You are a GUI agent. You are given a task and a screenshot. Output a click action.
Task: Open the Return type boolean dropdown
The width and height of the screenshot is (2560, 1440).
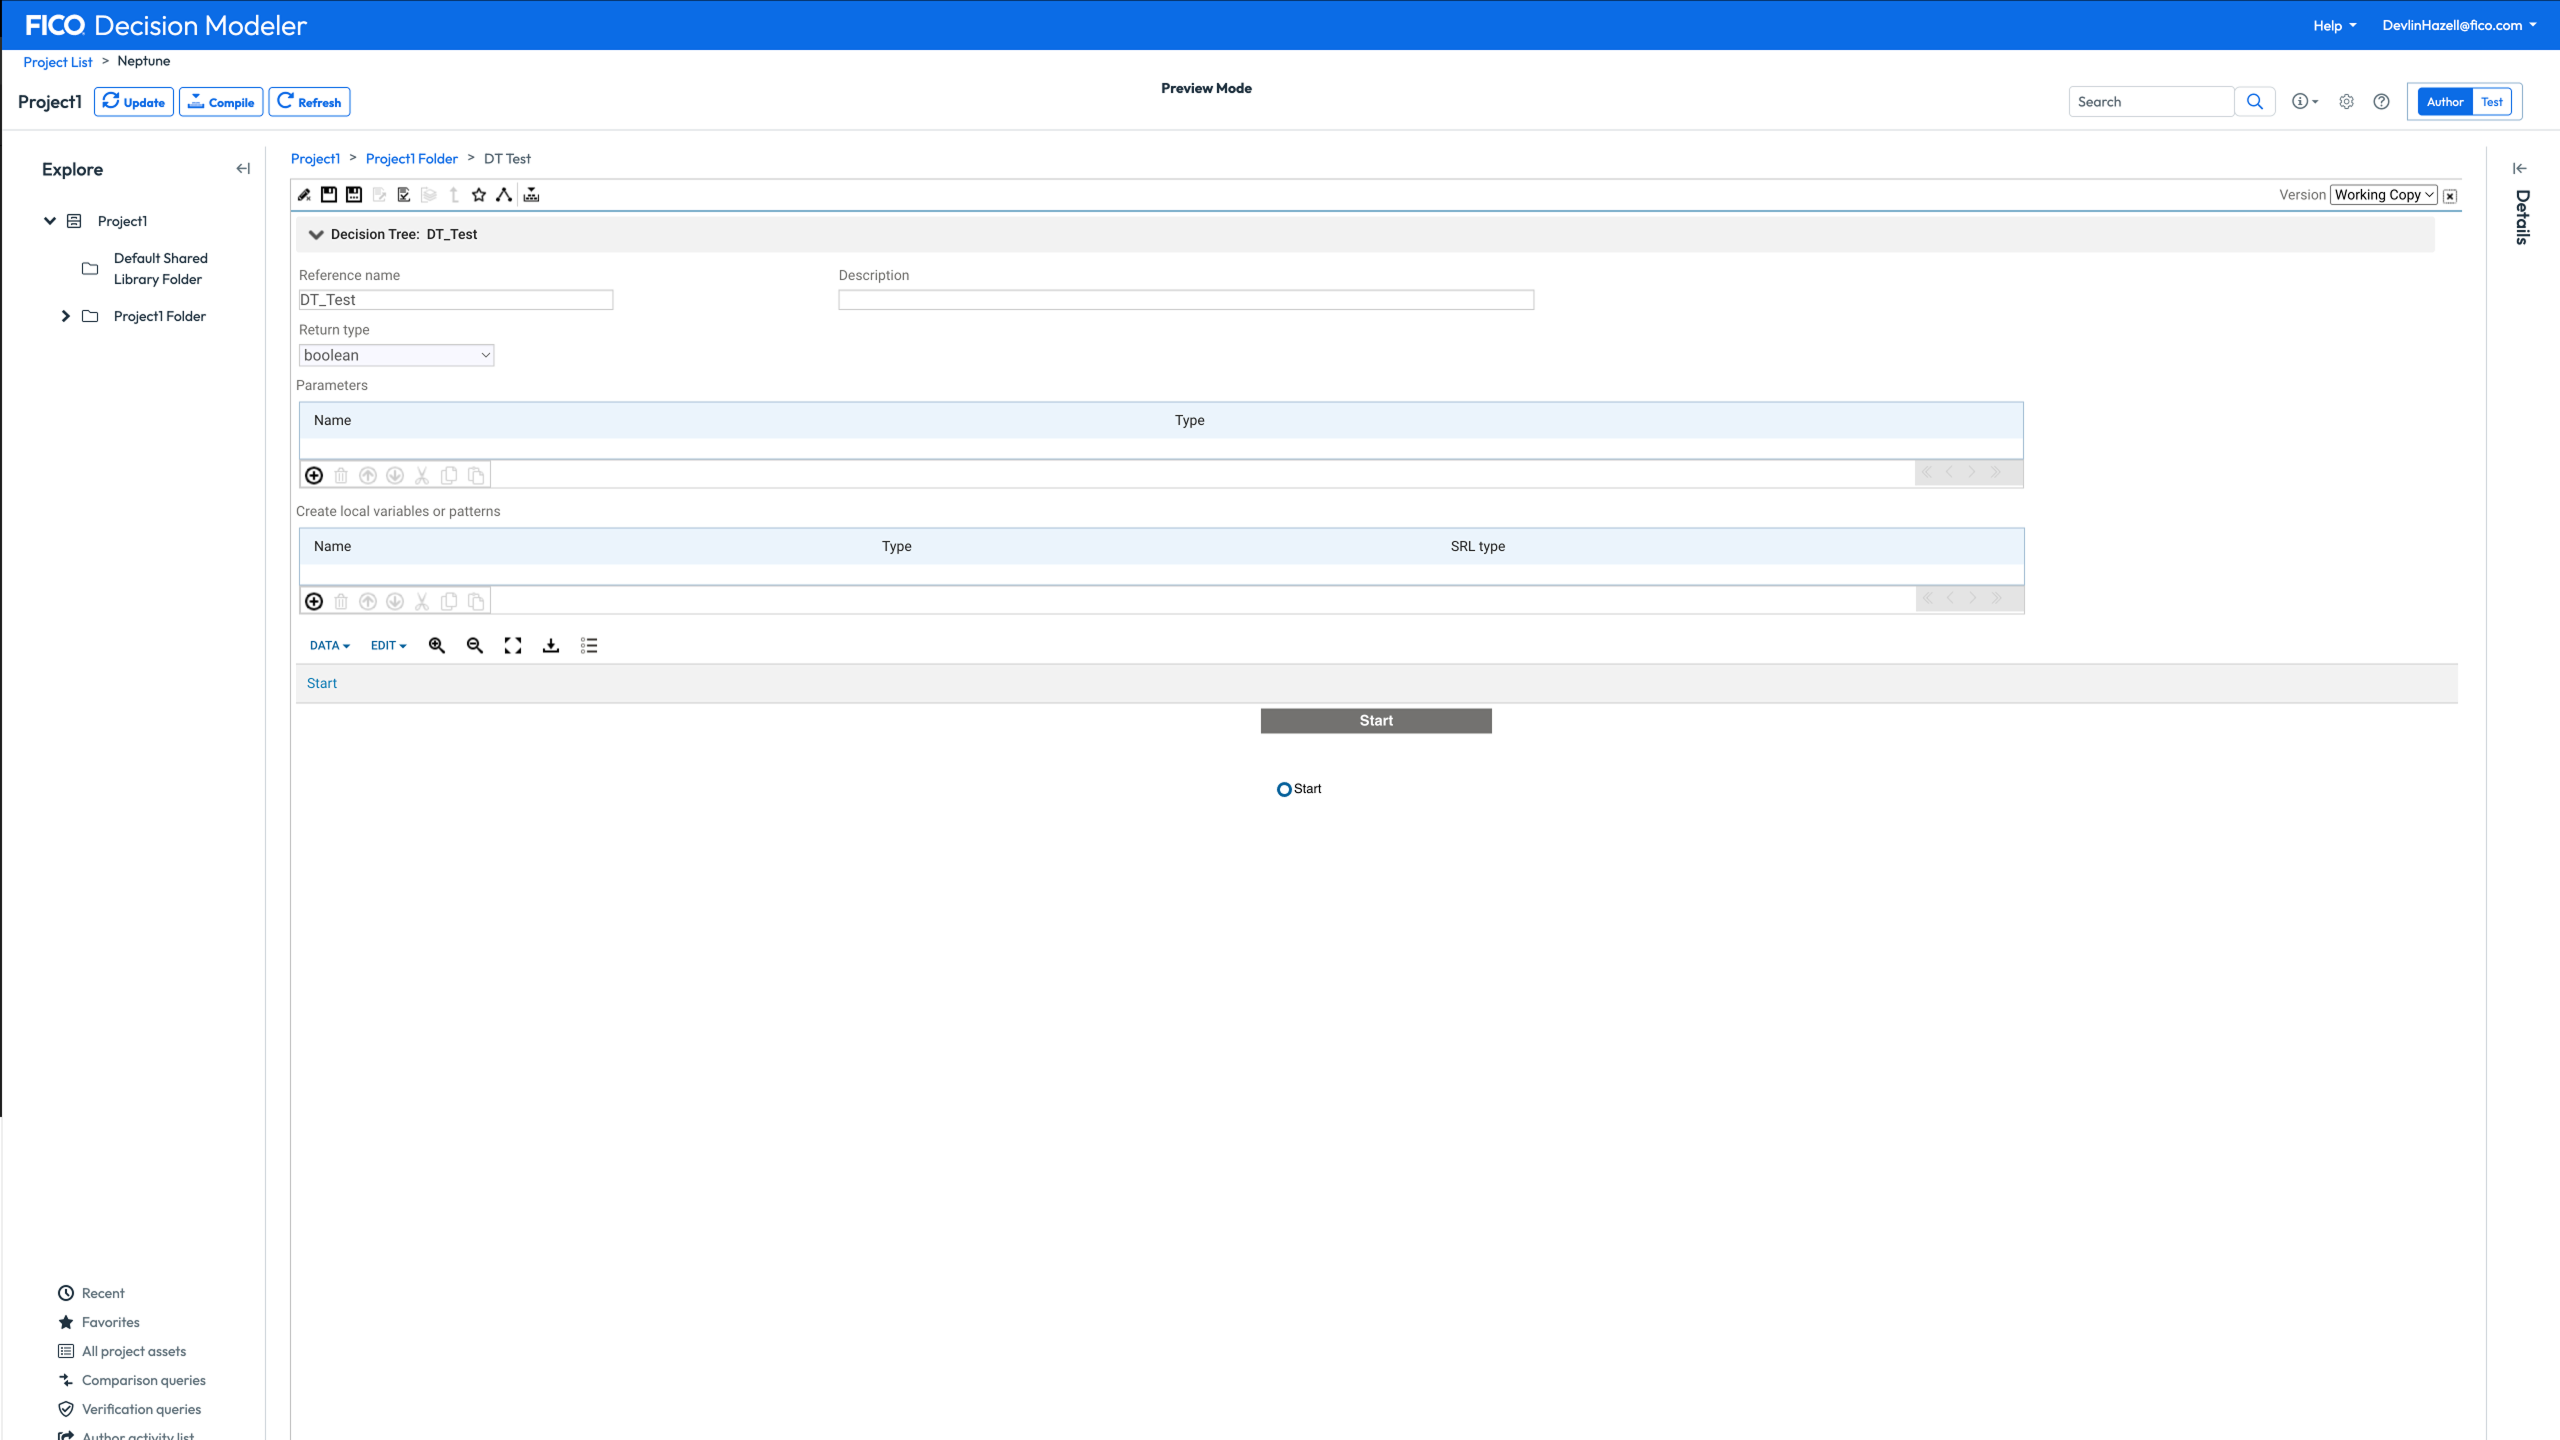396,355
